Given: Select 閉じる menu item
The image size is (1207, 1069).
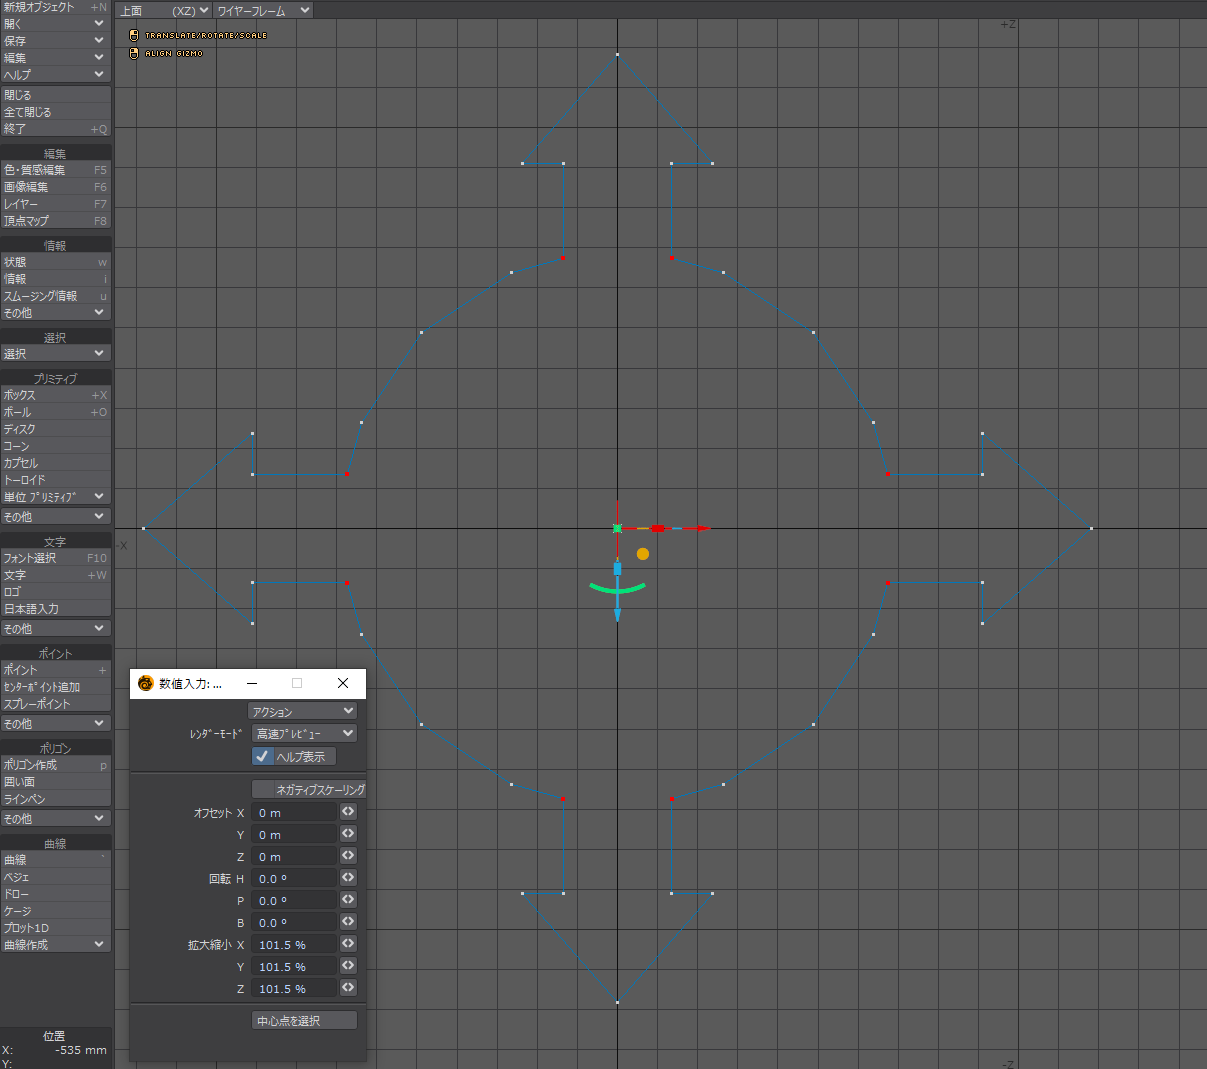Looking at the screenshot, I should (55, 95).
